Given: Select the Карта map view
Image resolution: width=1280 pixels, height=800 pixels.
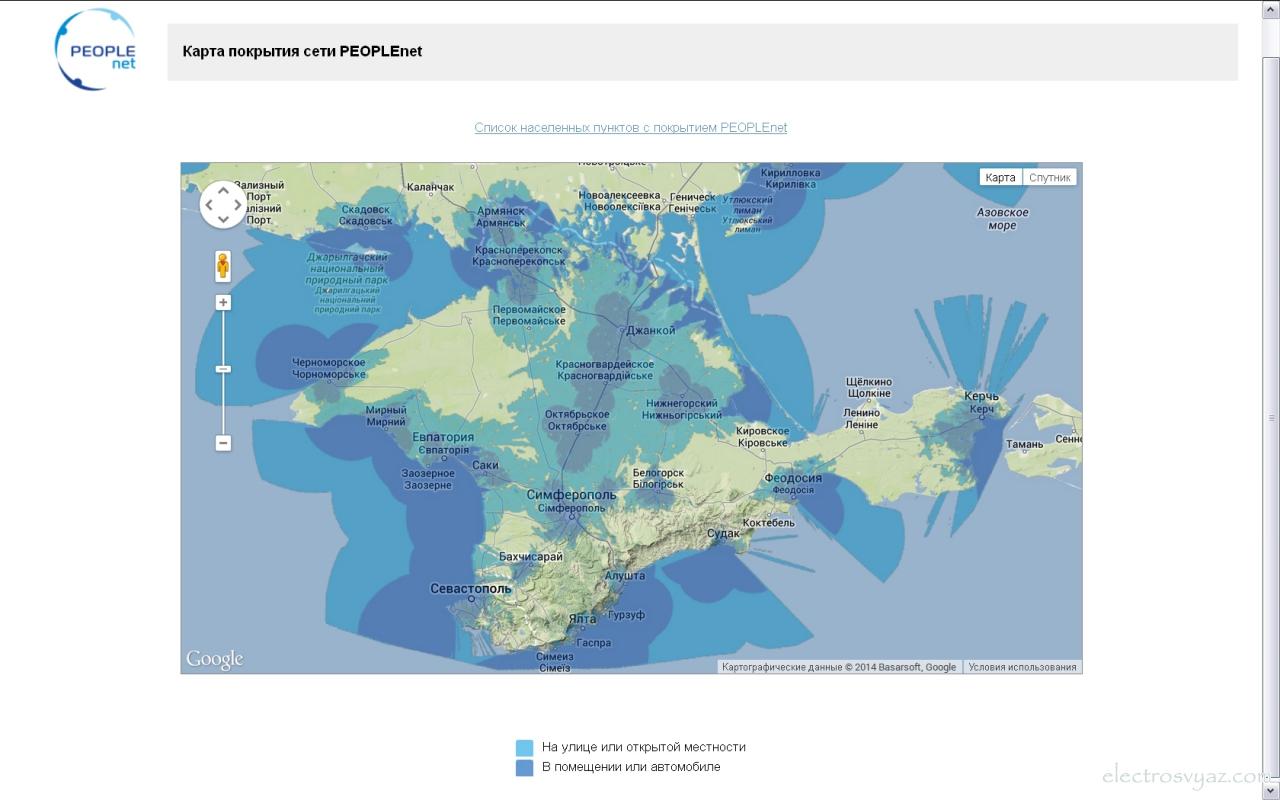Looking at the screenshot, I should (1000, 177).
